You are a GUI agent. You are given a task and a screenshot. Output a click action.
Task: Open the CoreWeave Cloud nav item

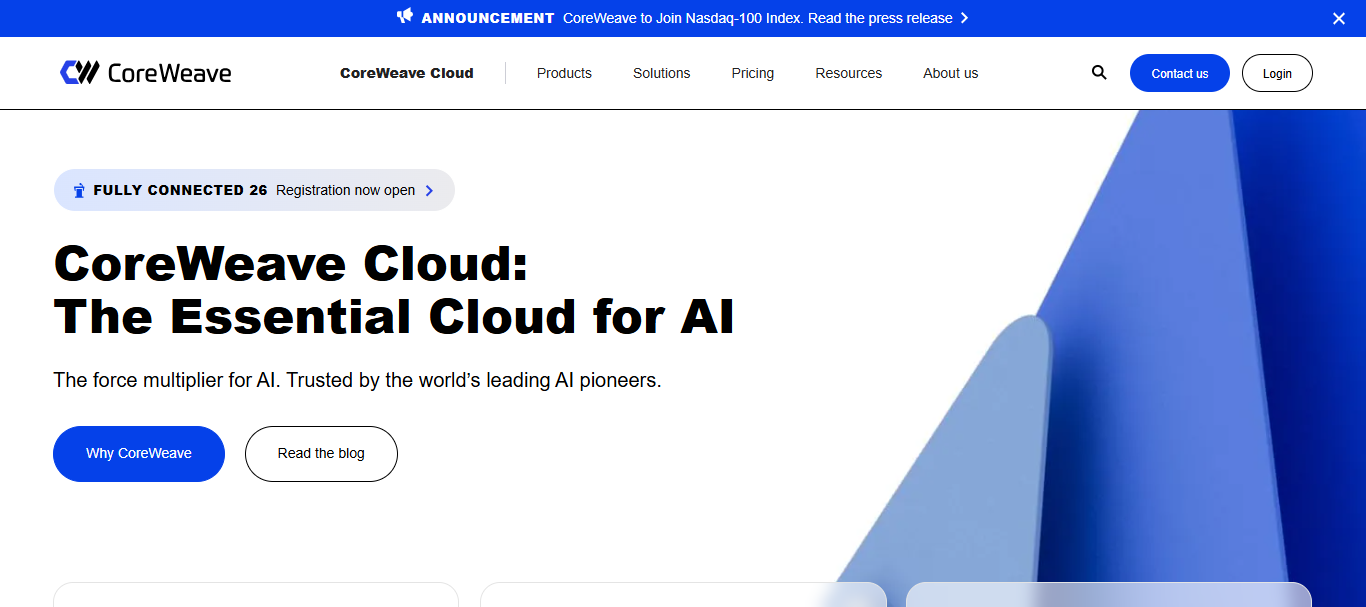(407, 73)
